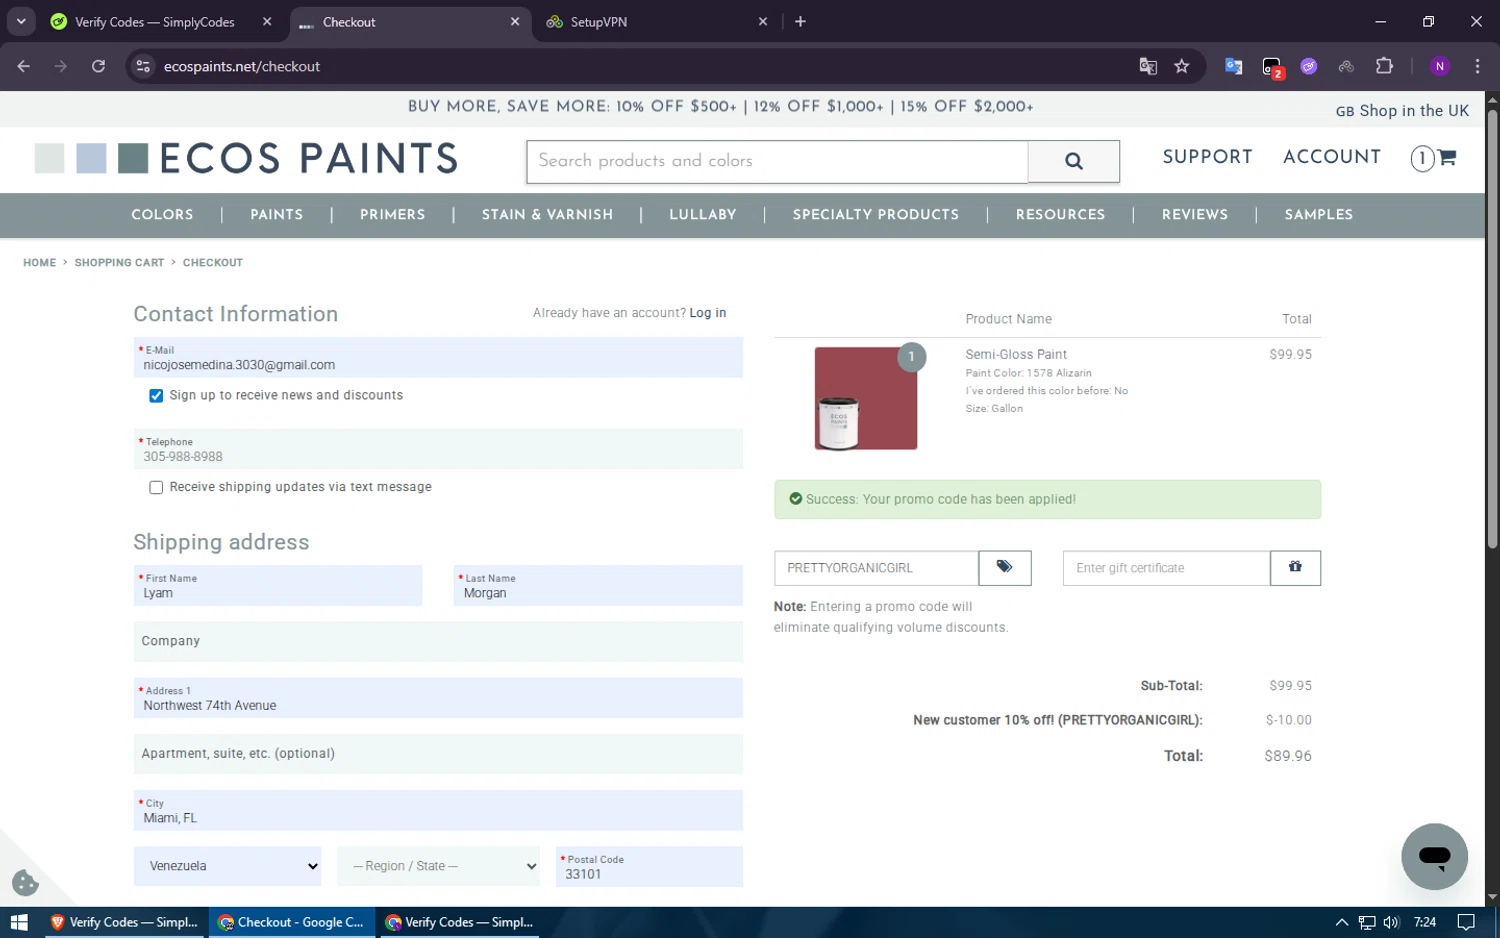Open PAINTS menu
1500x938 pixels.
(x=277, y=215)
